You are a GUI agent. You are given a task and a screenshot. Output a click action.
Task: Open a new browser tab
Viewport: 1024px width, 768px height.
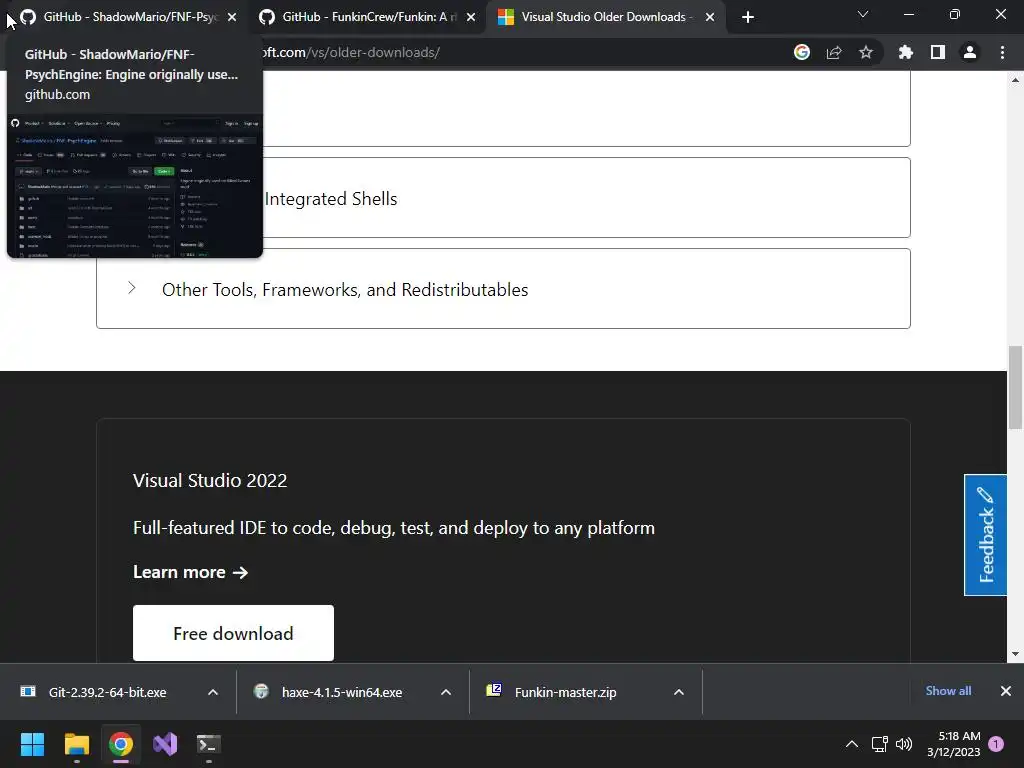click(x=748, y=18)
